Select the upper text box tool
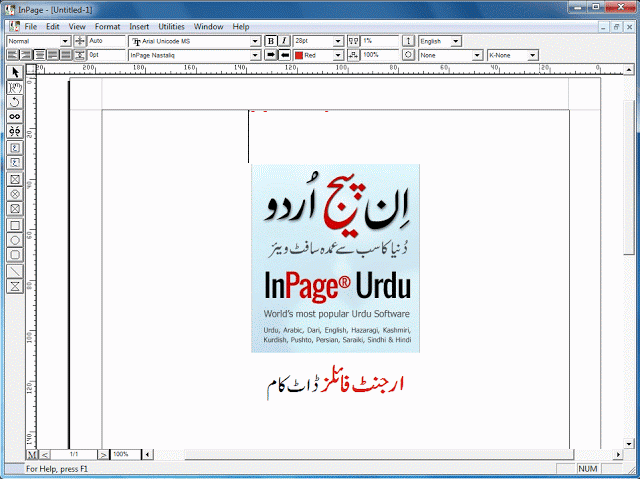Viewport: 640px width, 479px height. (x=15, y=148)
